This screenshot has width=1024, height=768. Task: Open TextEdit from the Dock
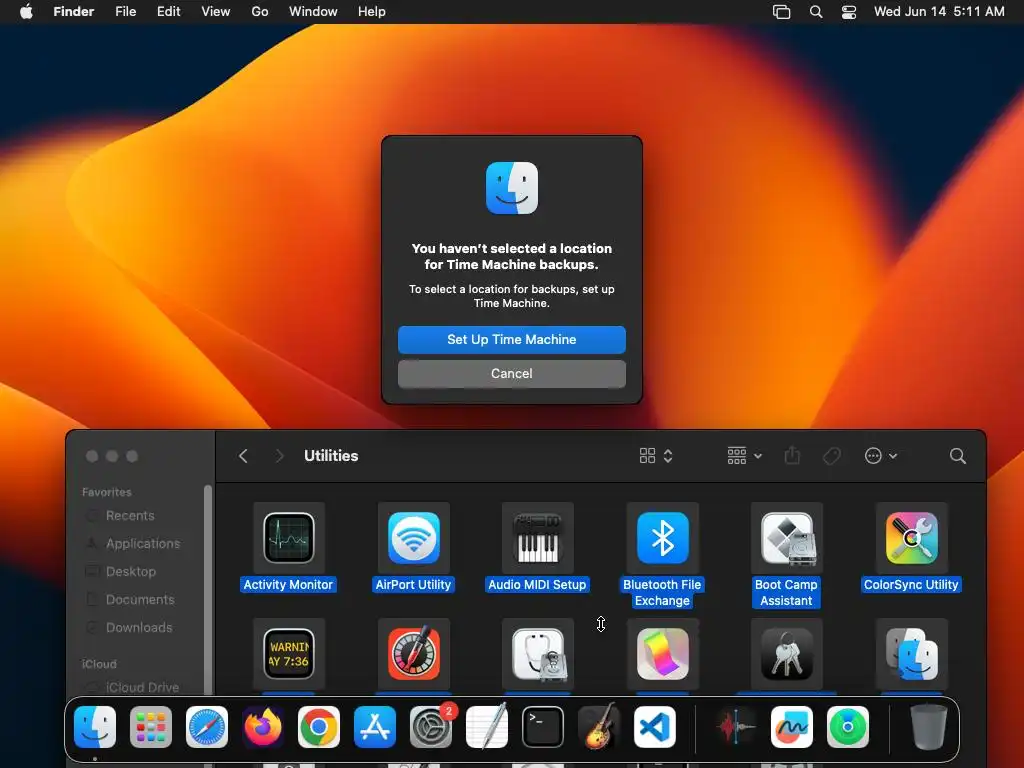pyautogui.click(x=487, y=727)
